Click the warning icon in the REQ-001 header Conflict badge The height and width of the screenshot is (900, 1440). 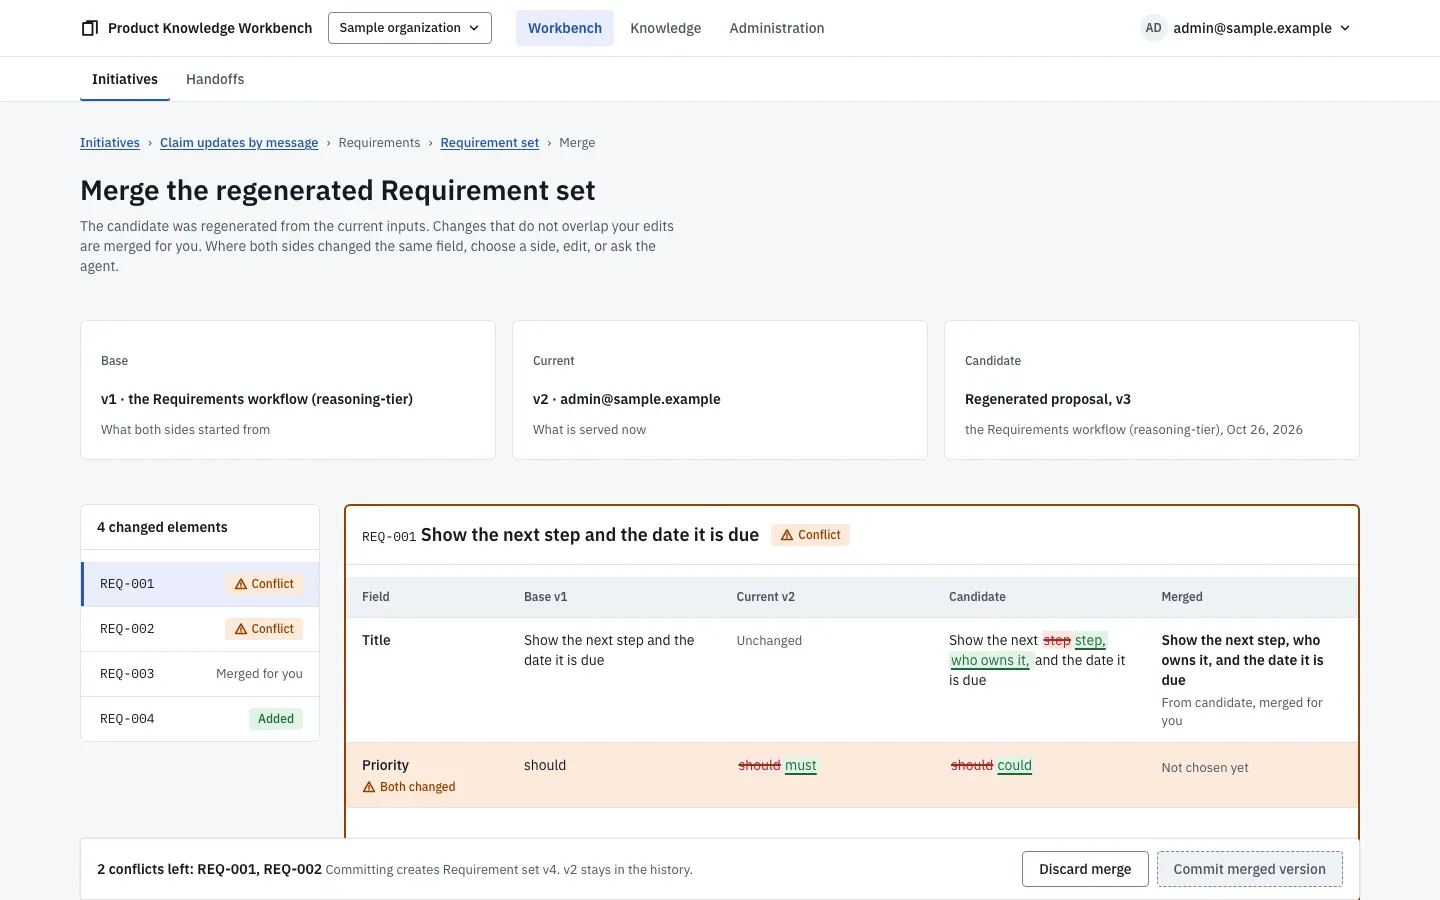pos(787,535)
